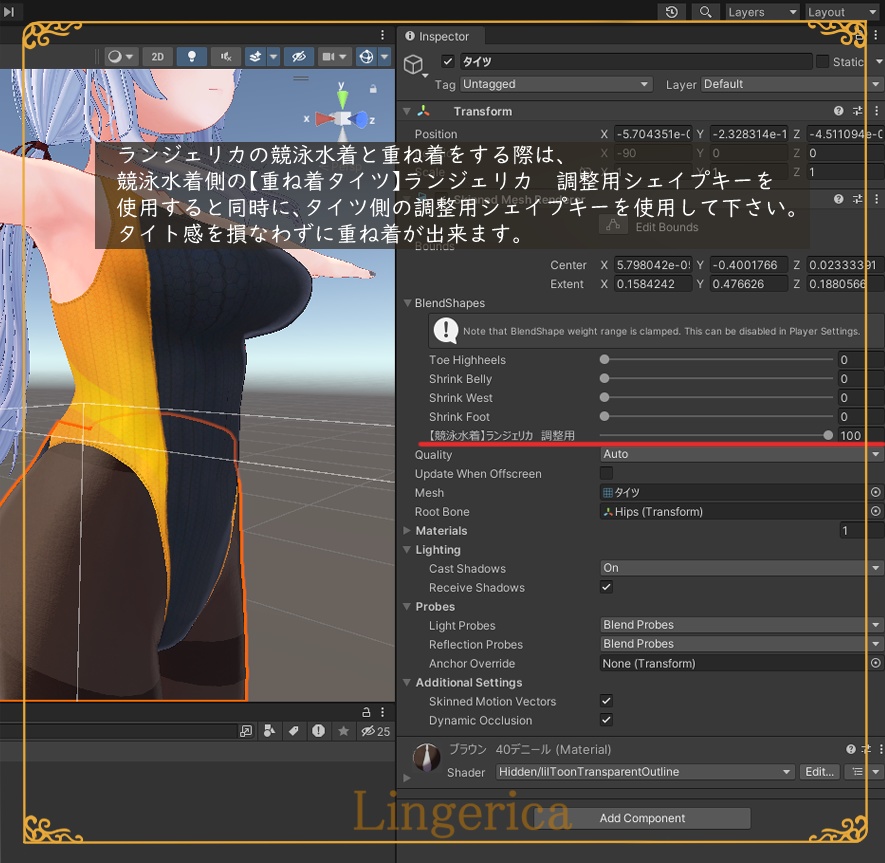Click the 【競泳水着】ランジェリカ 調整用 slider handle
Viewport: 885px width, 863px height.
tap(827, 435)
